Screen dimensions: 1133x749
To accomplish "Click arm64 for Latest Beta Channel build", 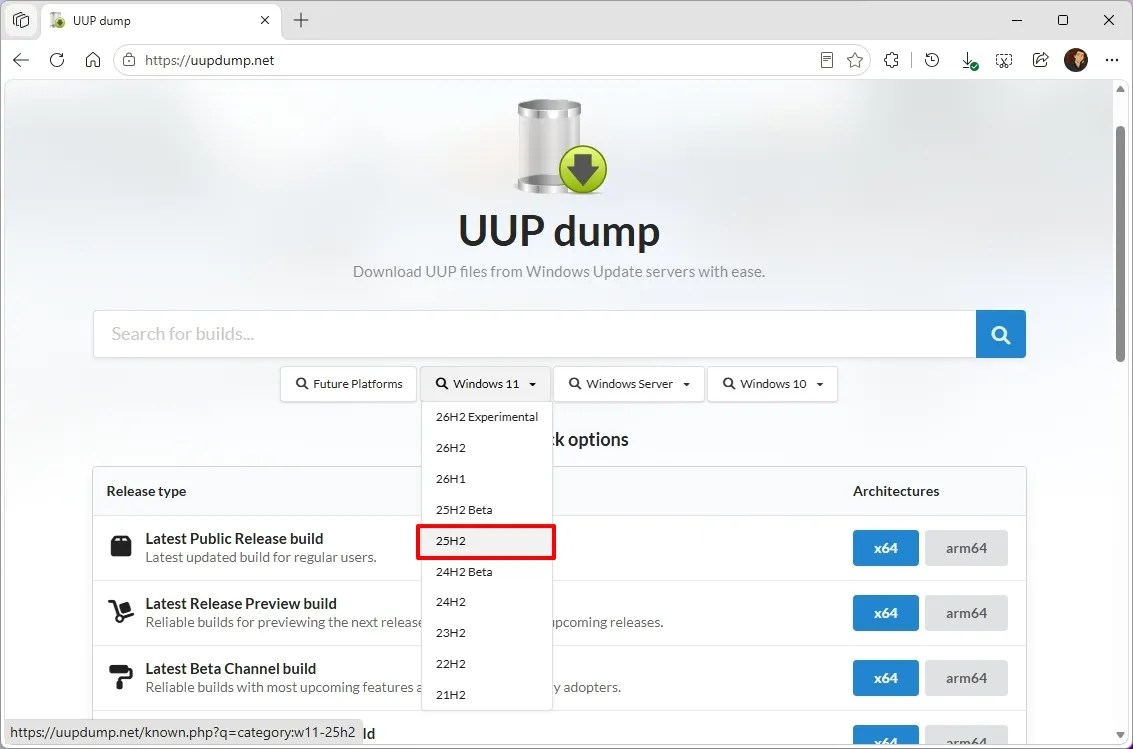I will (966, 678).
